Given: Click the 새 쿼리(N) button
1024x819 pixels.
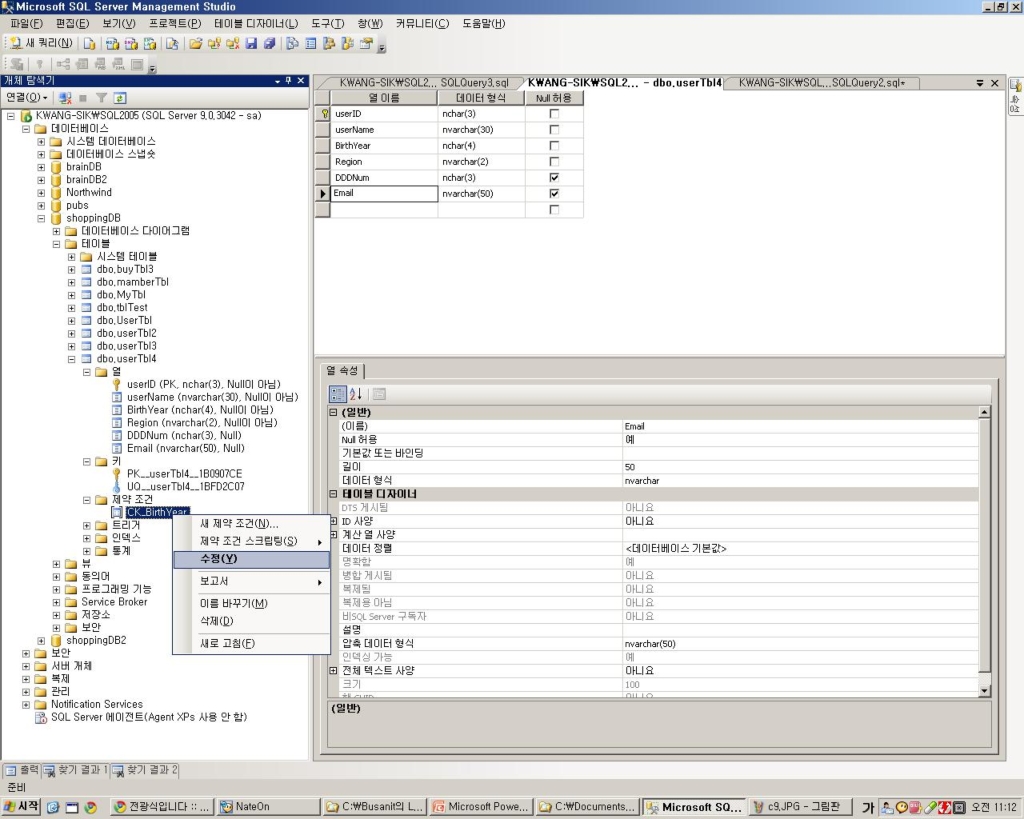Looking at the screenshot, I should click(x=41, y=43).
